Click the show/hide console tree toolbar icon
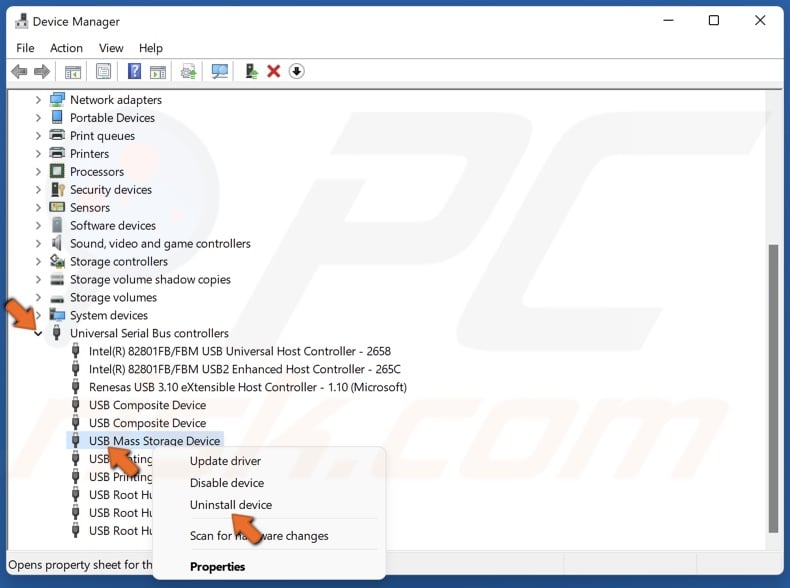The height and width of the screenshot is (588, 790). (73, 72)
